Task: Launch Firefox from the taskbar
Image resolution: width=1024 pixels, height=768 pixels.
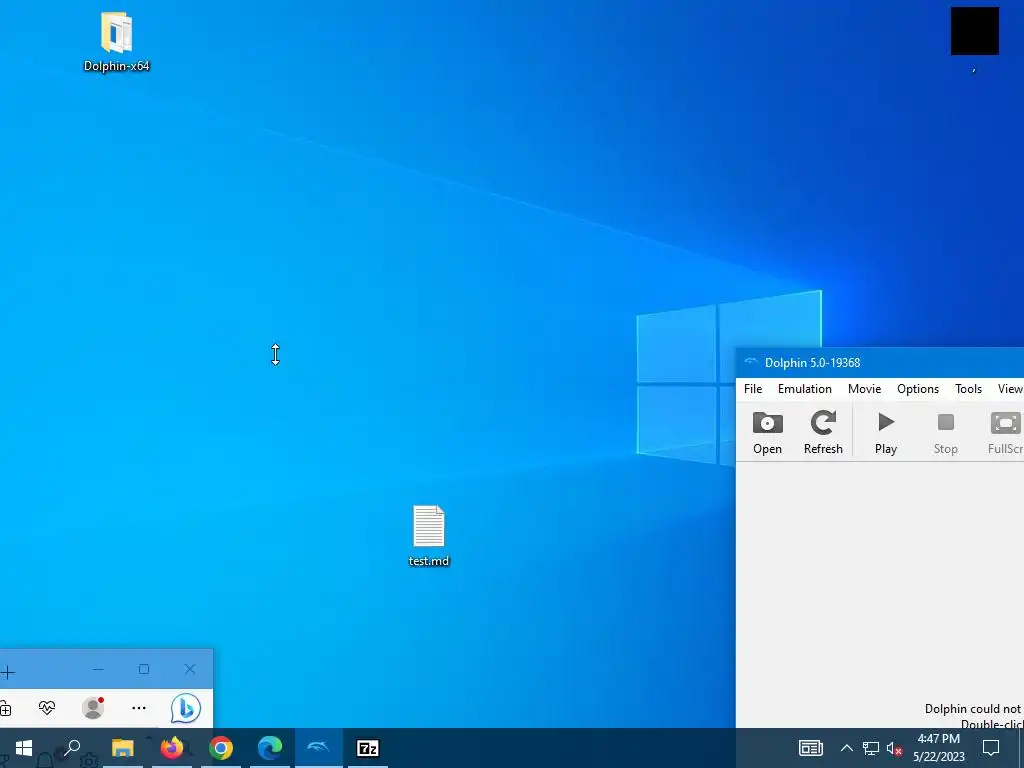Action: (x=172, y=748)
